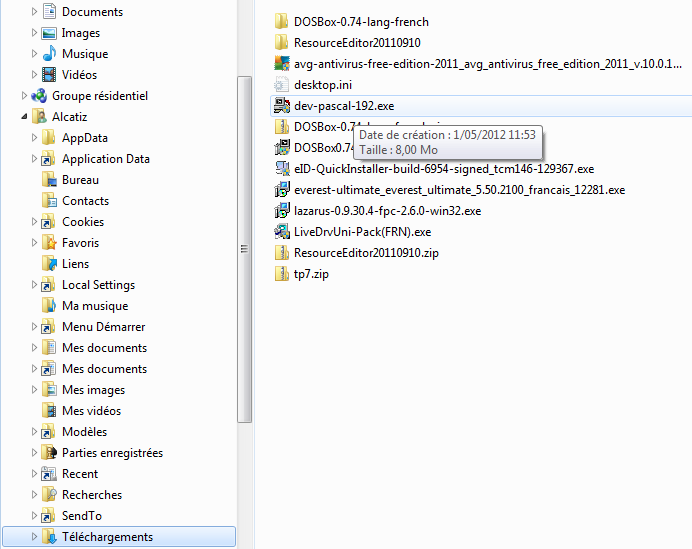Viewport: 692px width, 549px height.
Task: Select the DOSBox-0.74-lang-french folder
Action: [x=362, y=22]
